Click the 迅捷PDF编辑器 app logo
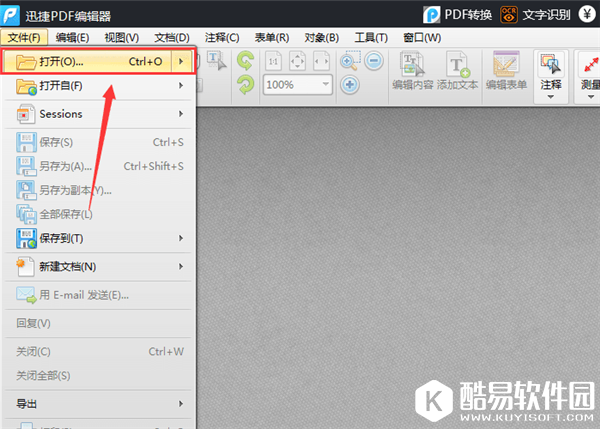This screenshot has height=429, width=600. click(x=10, y=15)
